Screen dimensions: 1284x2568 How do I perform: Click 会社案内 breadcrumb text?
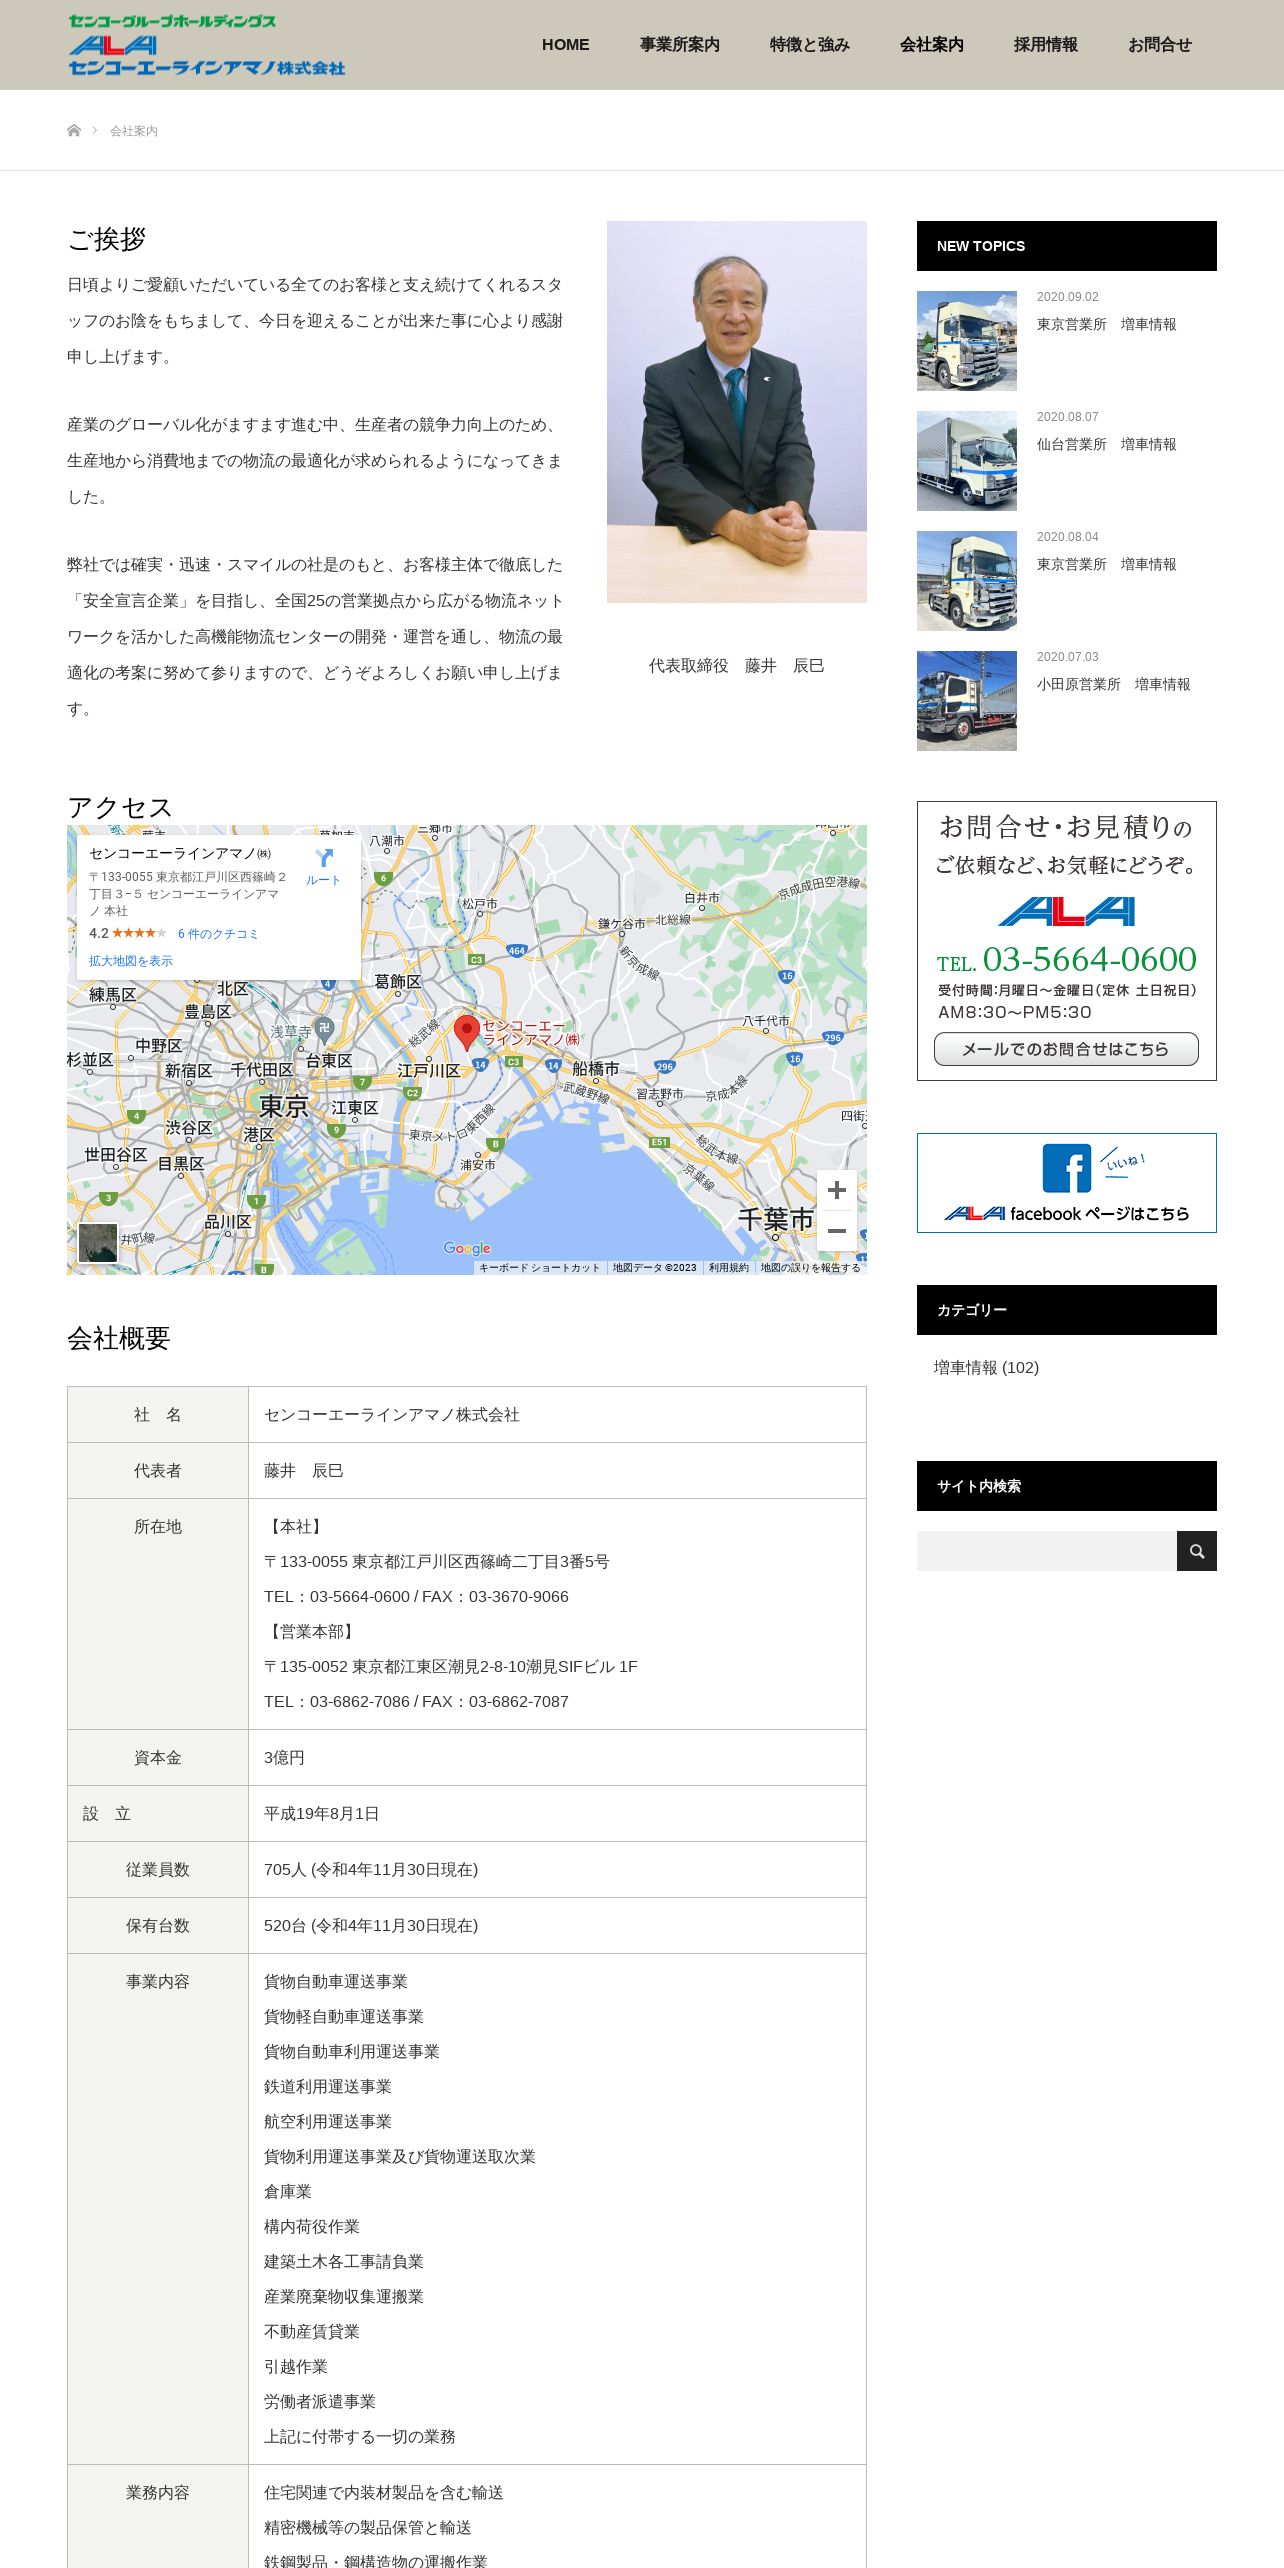click(x=134, y=131)
